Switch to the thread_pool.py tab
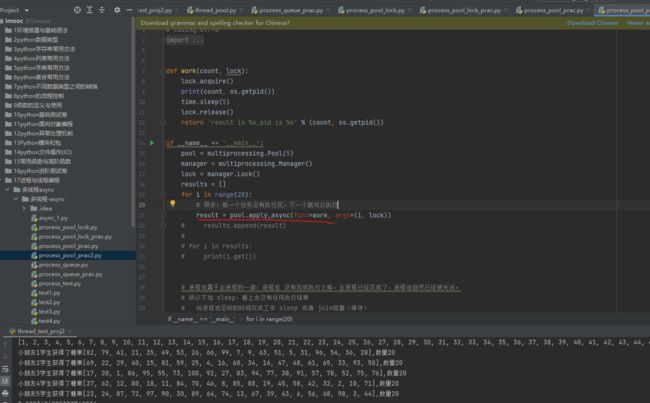The width and height of the screenshot is (650, 403). [x=215, y=9]
